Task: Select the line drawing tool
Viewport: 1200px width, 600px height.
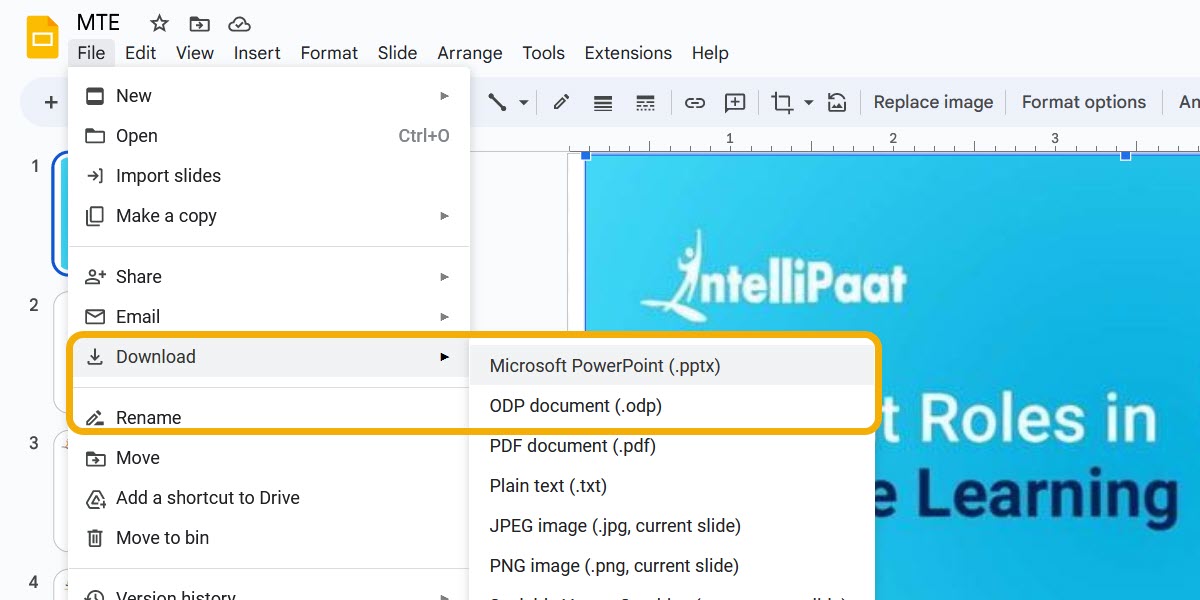Action: tap(498, 102)
